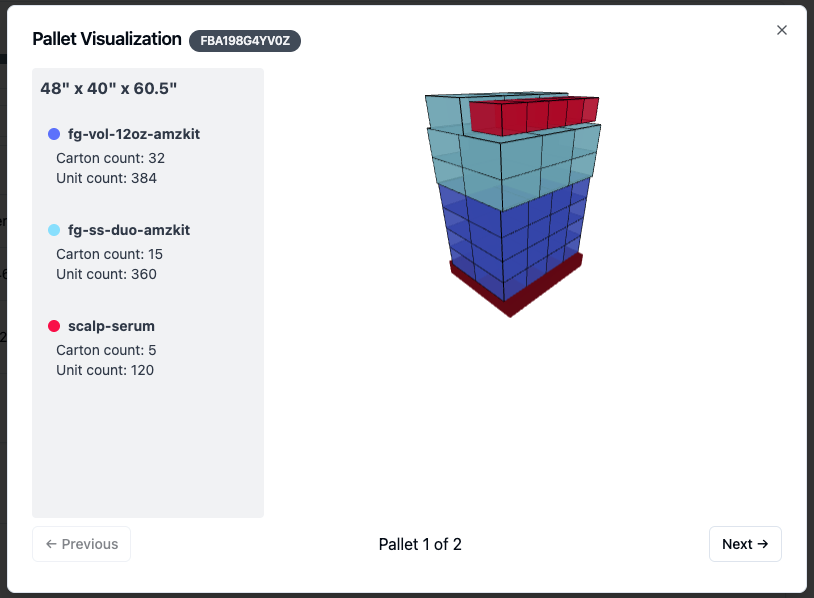
Task: Click the FBA198G4YV0Z shipment badge
Action: coord(245,40)
